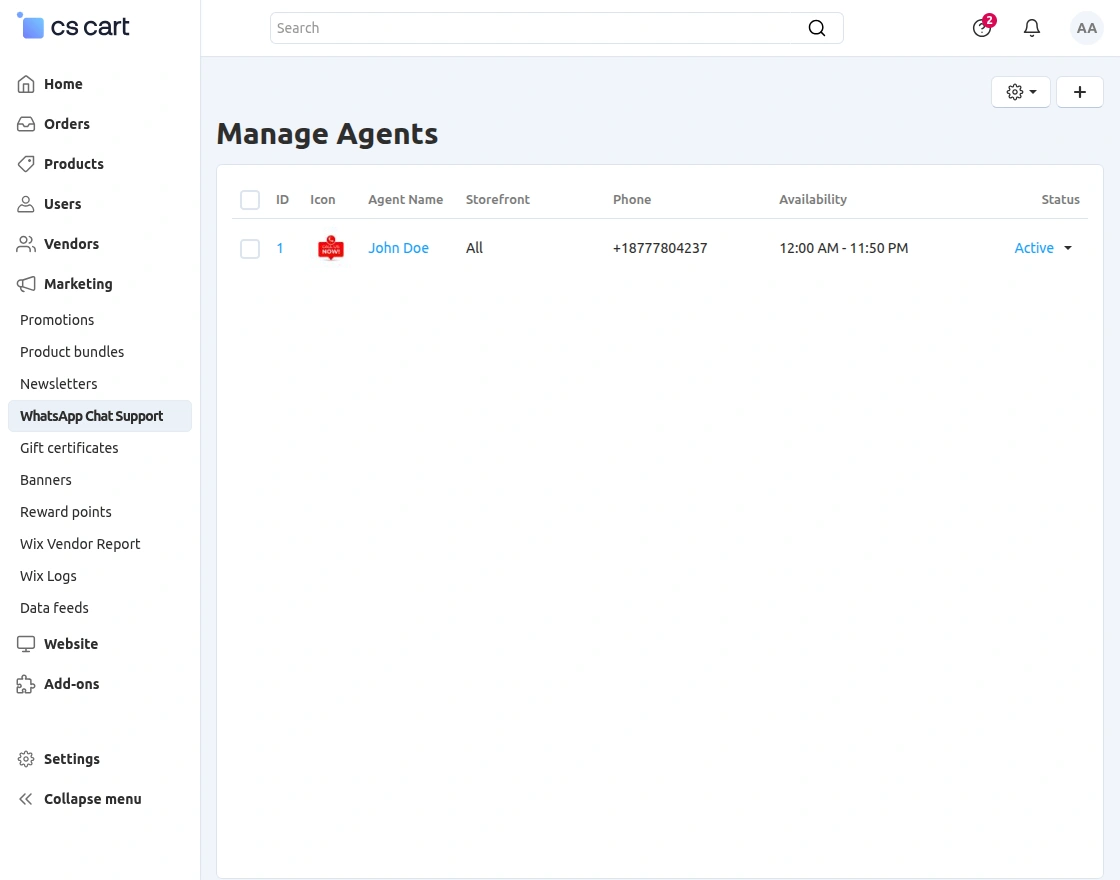Click the Icon column header
Image resolution: width=1120 pixels, height=880 pixels.
click(322, 199)
